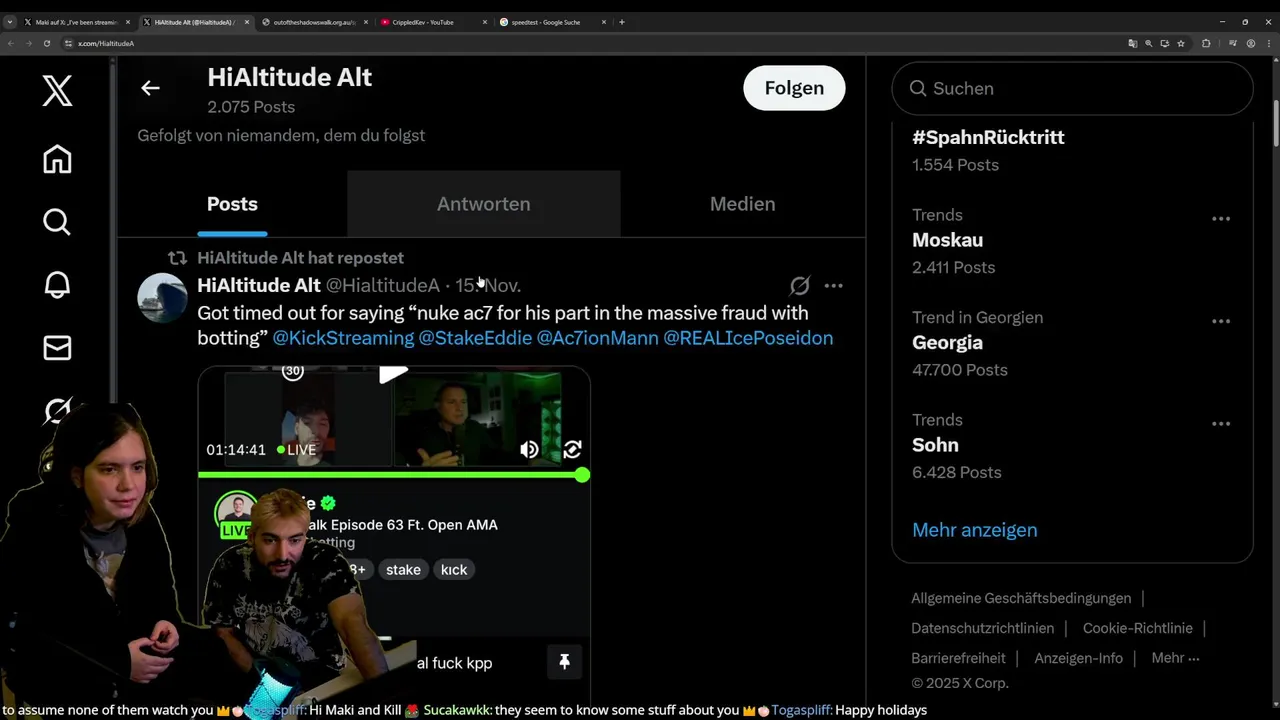Open the tab search dropdown arrow
Screen dimensions: 1280x720
click(9, 22)
